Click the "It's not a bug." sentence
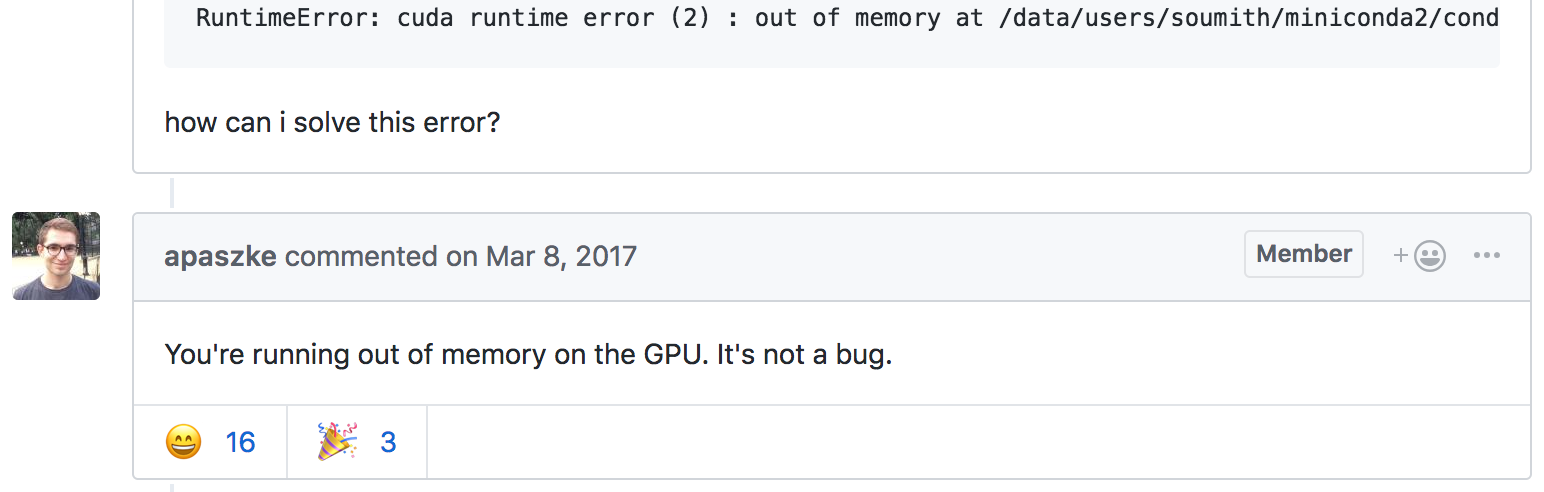 click(x=804, y=355)
